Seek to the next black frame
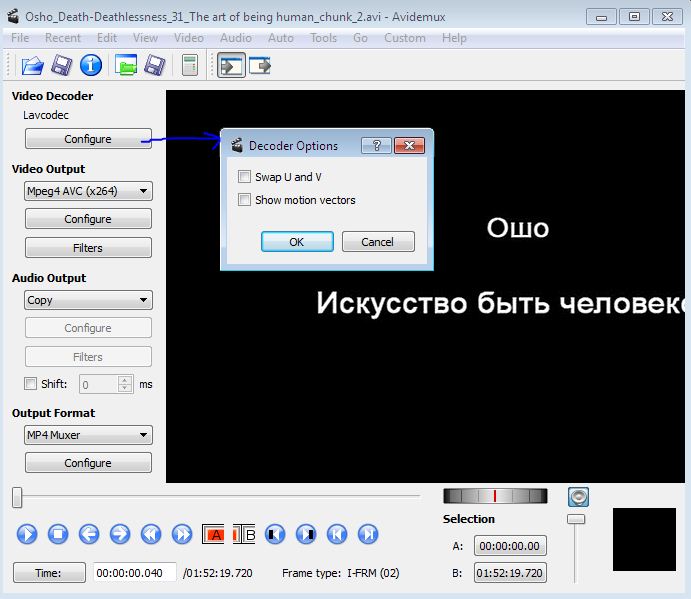 coord(306,534)
